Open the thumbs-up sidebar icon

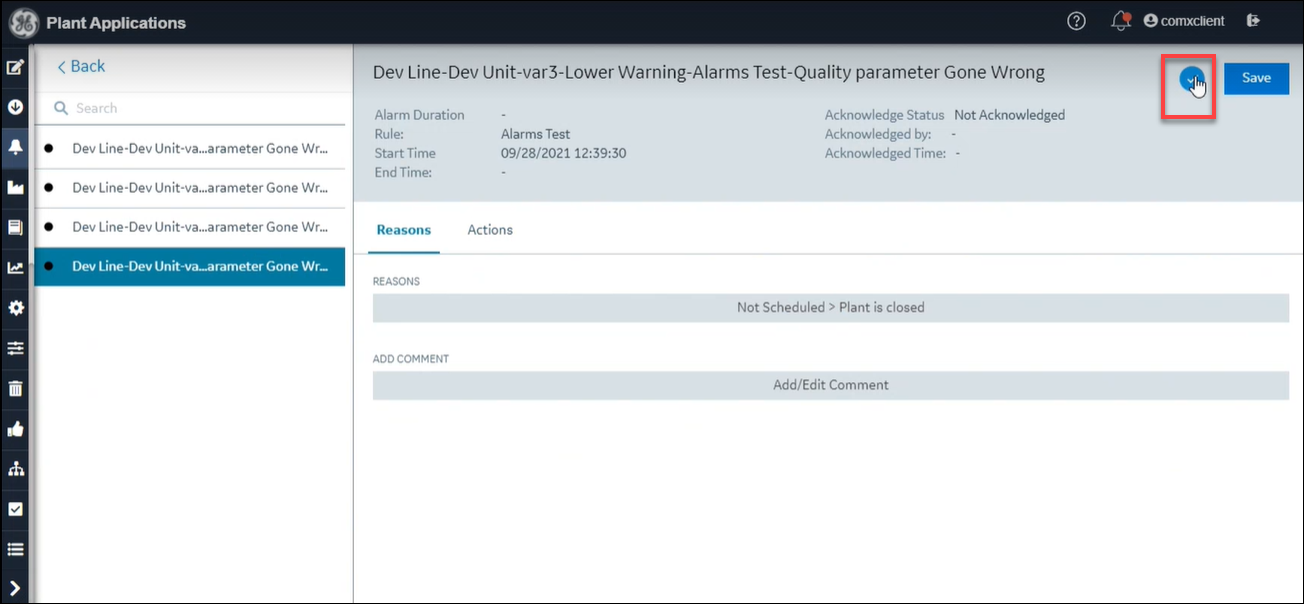(x=15, y=428)
